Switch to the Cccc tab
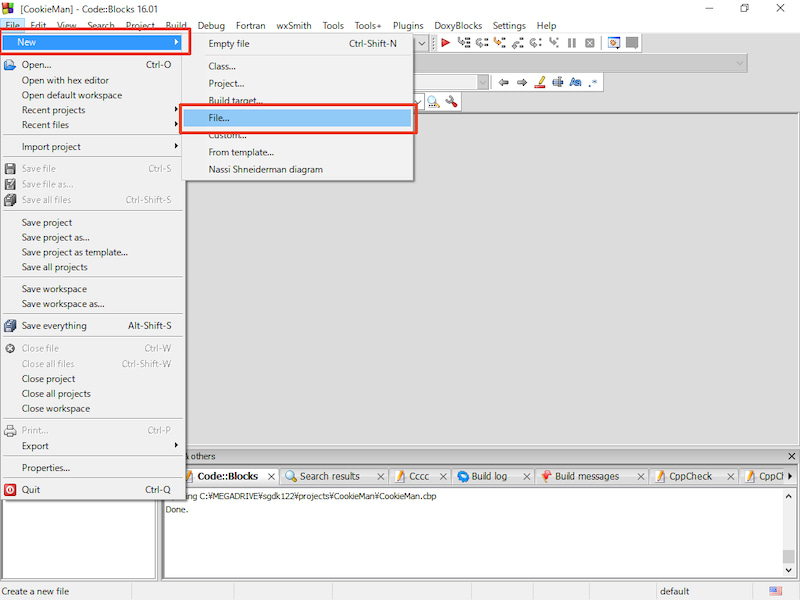The width and height of the screenshot is (800, 600). [x=419, y=476]
